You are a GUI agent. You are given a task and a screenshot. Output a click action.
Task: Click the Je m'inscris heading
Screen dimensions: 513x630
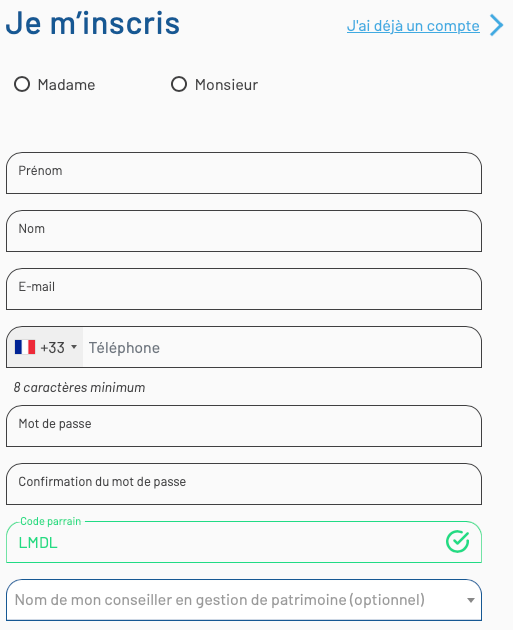[92, 23]
